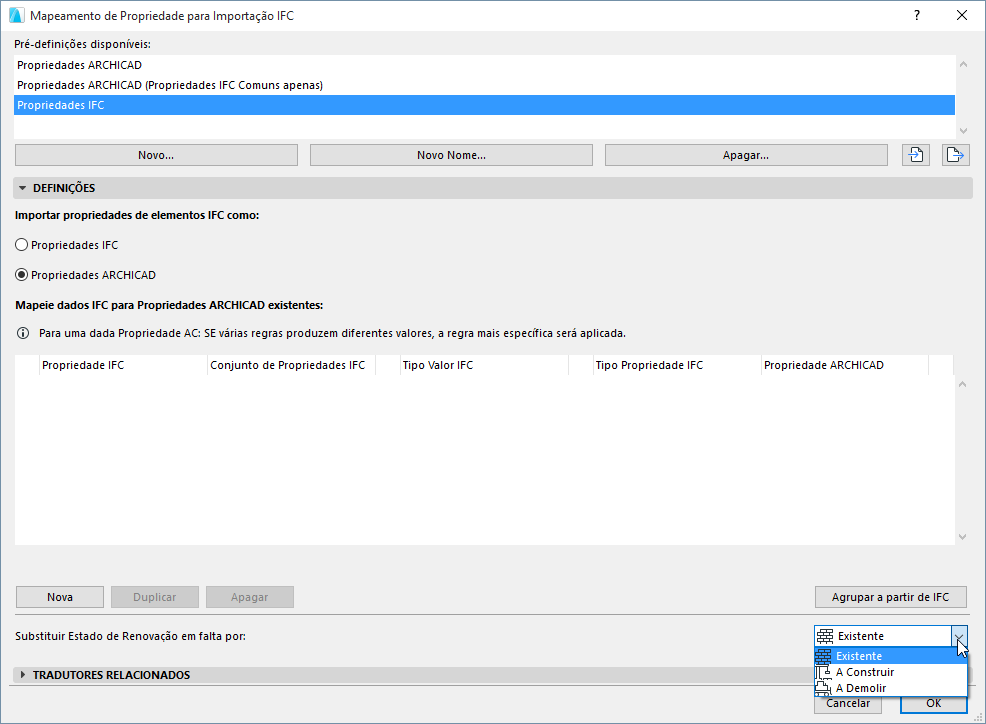Choose Existente in dropdown list
This screenshot has height=724, width=986.
click(x=890, y=656)
